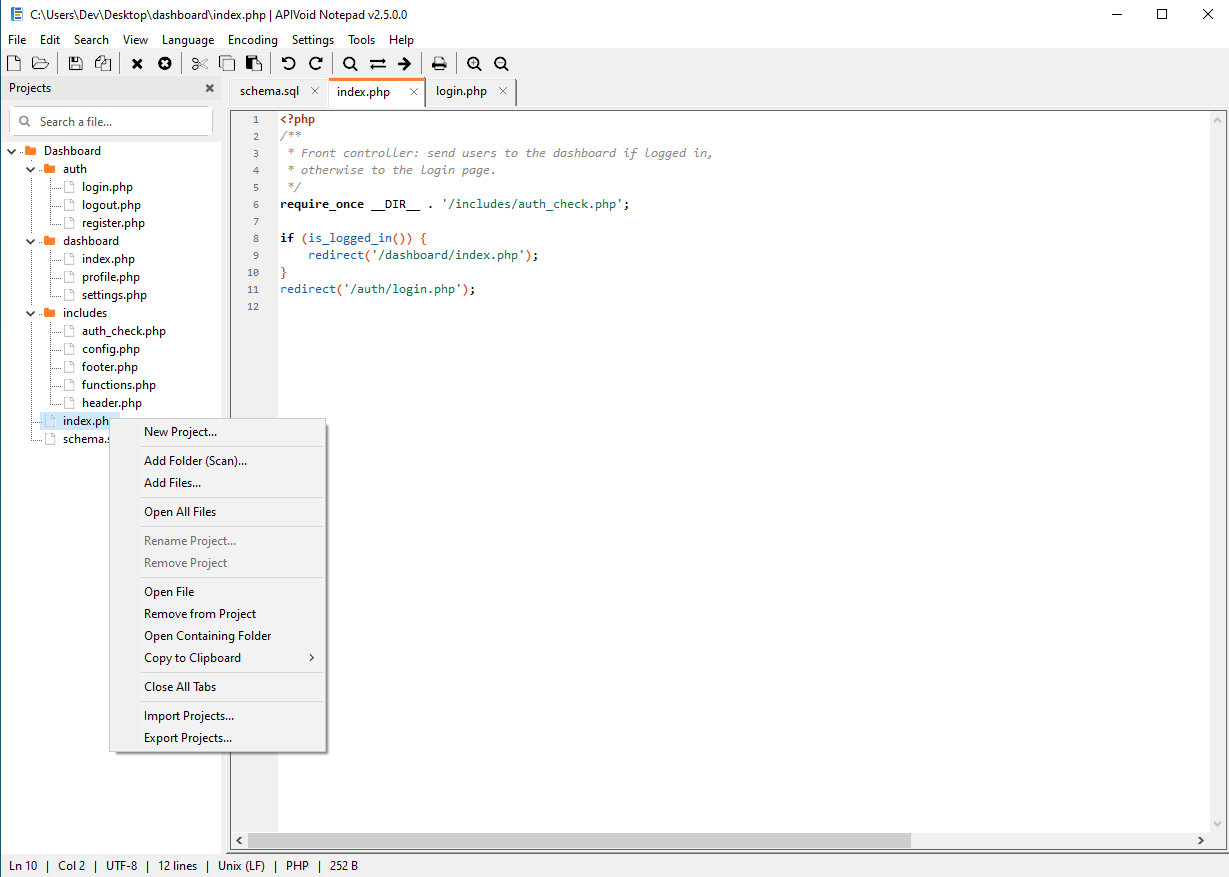Select Open All Files menu entry
1229x877 pixels.
(218, 512)
